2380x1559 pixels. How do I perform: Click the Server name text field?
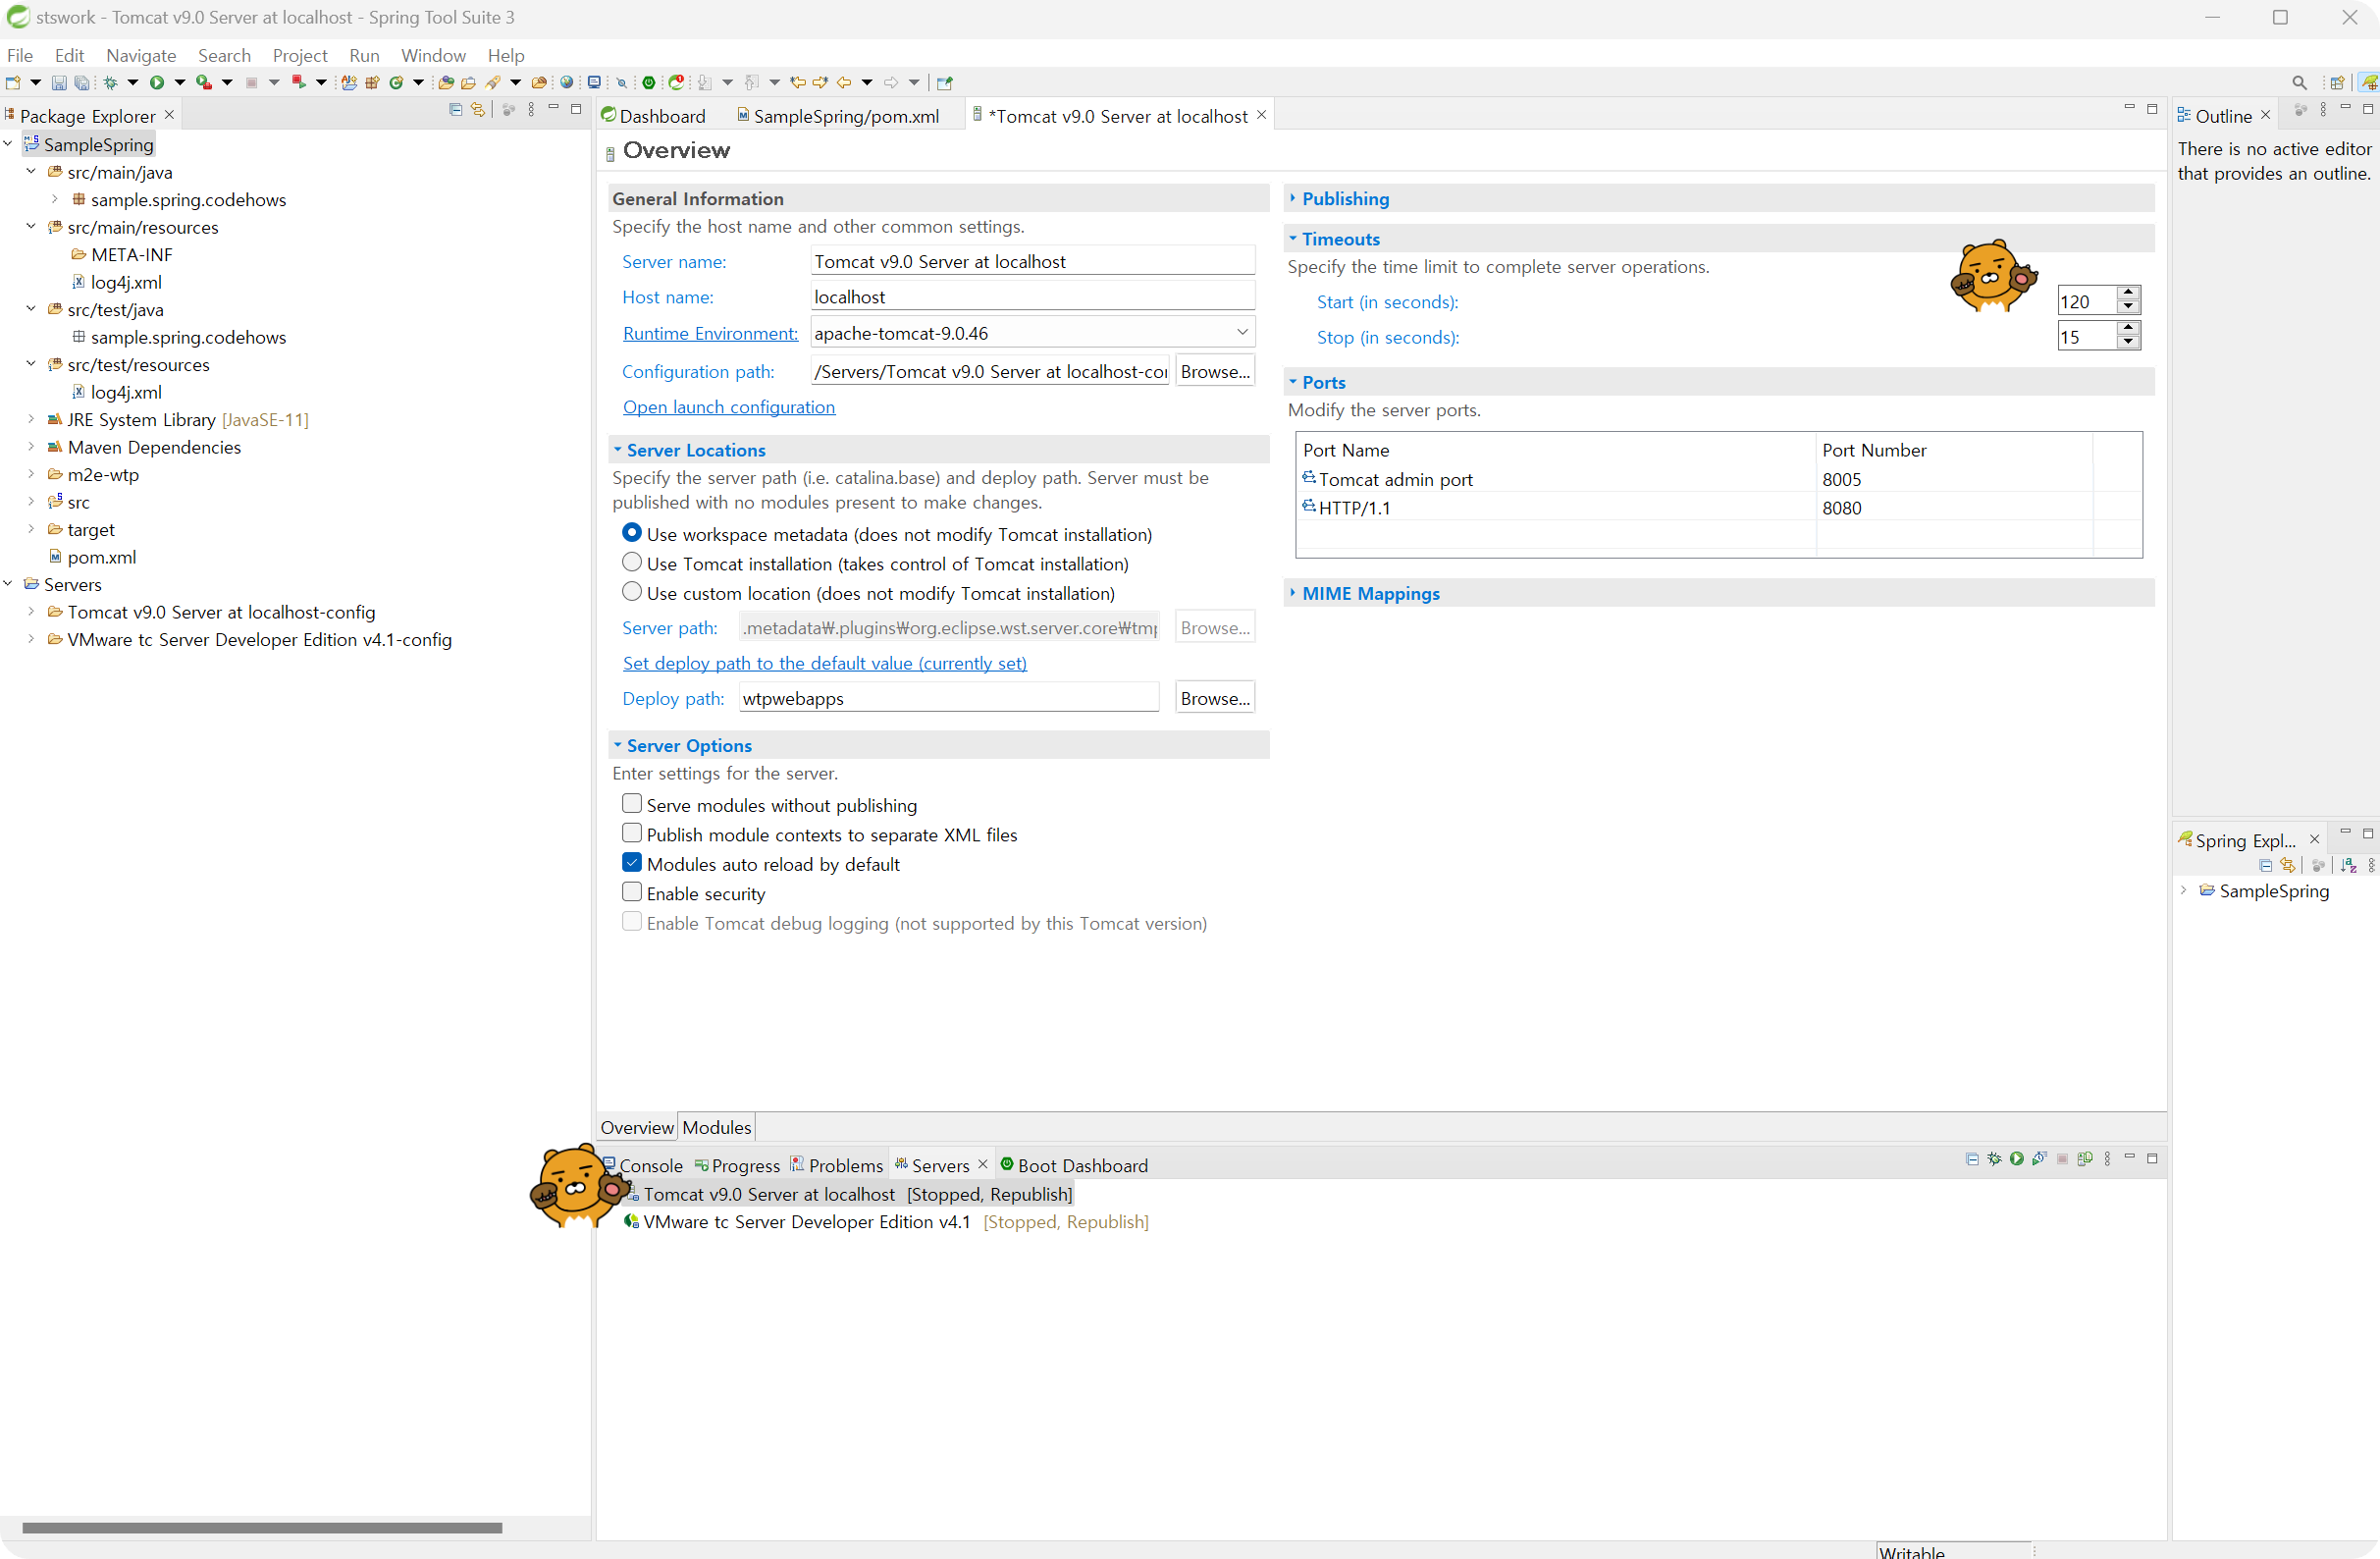(x=1032, y=261)
